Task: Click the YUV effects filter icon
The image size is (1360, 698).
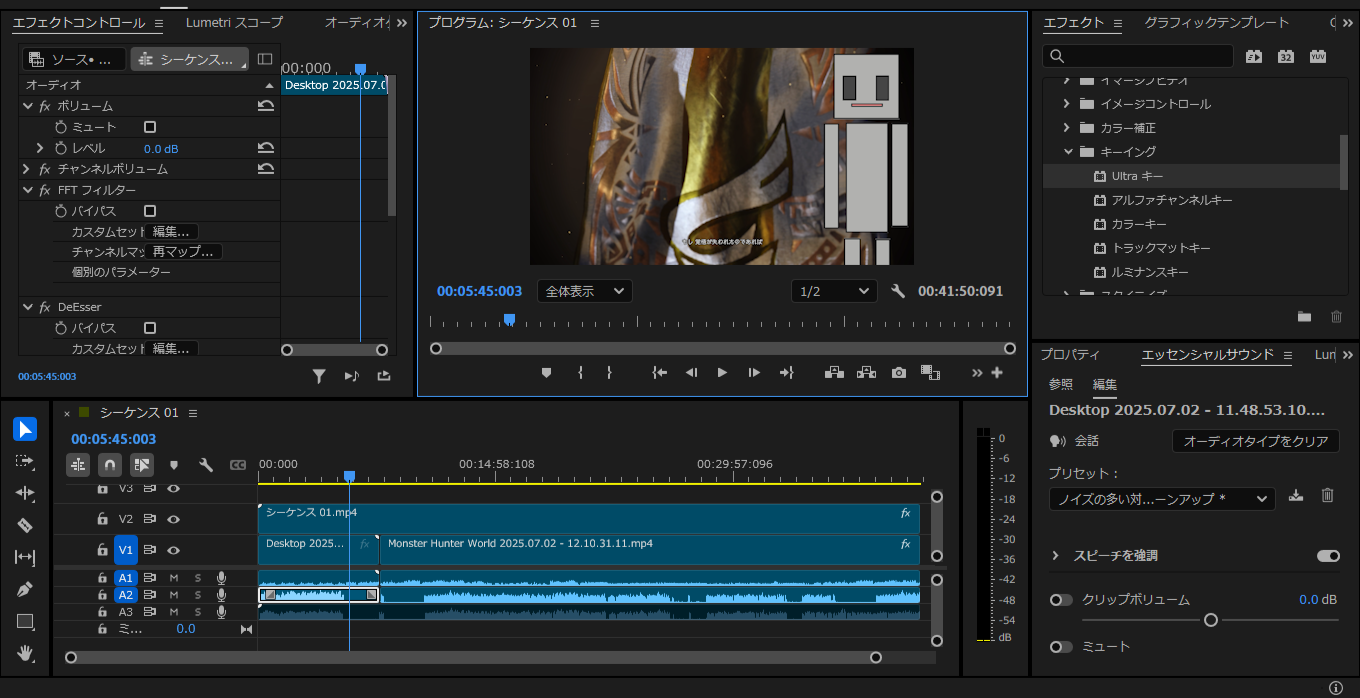Action: pos(1318,56)
